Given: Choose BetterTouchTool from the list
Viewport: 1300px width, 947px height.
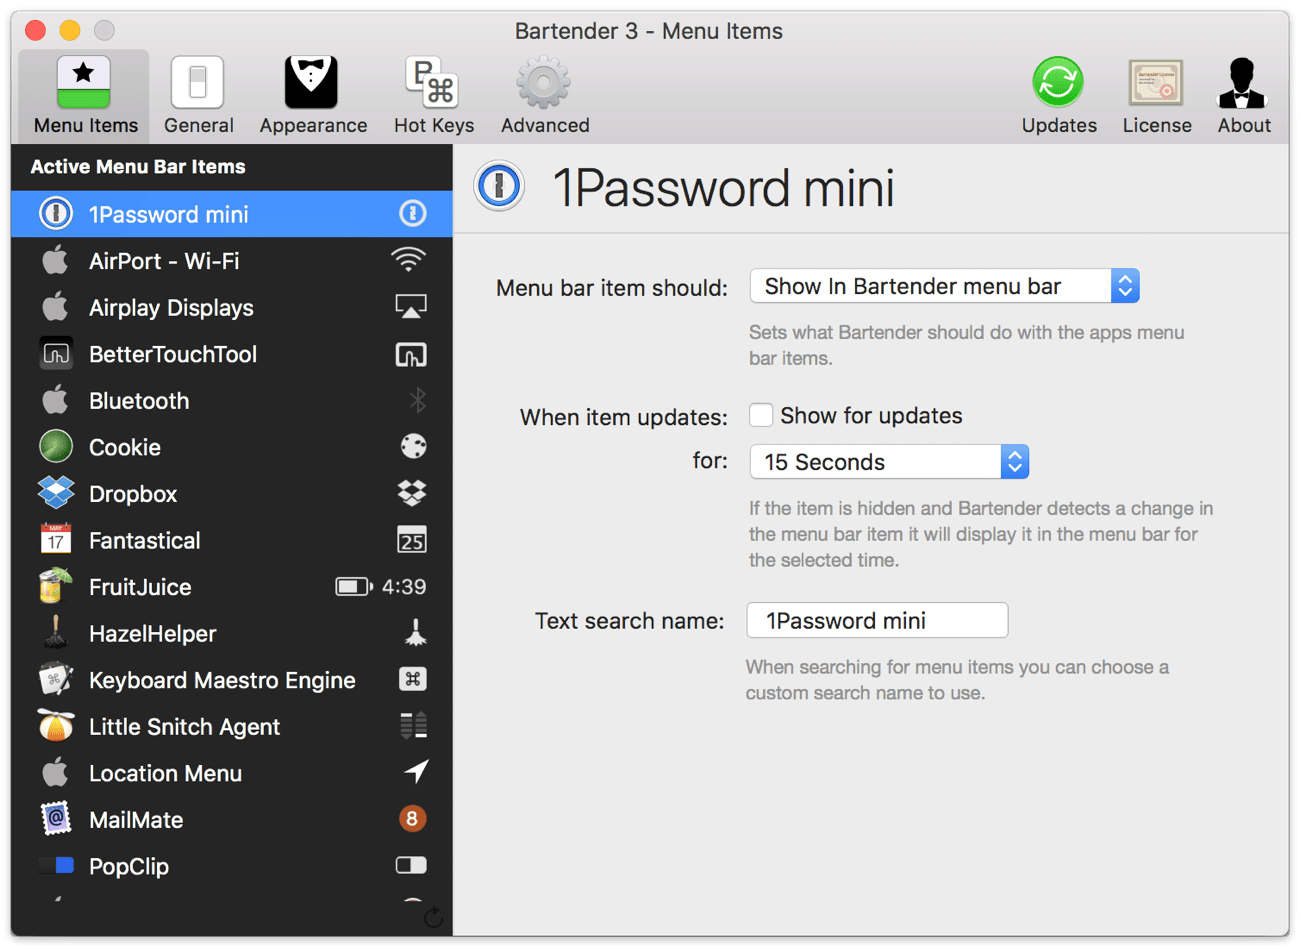Looking at the screenshot, I should click(232, 354).
